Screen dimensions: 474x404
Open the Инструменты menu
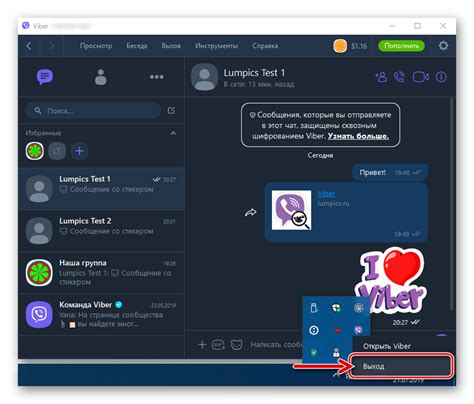(x=216, y=46)
